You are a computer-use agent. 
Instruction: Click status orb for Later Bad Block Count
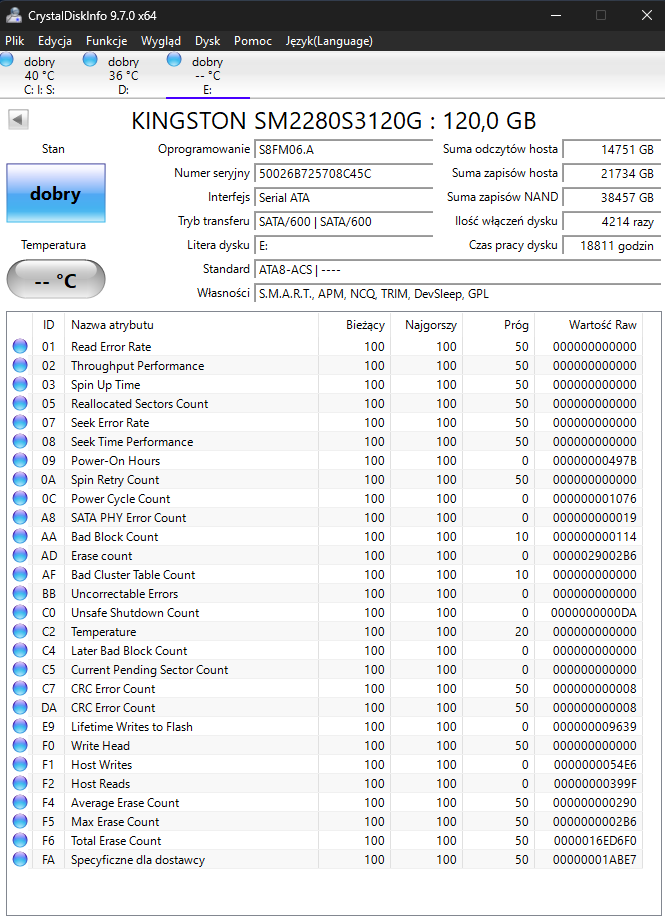tap(20, 650)
